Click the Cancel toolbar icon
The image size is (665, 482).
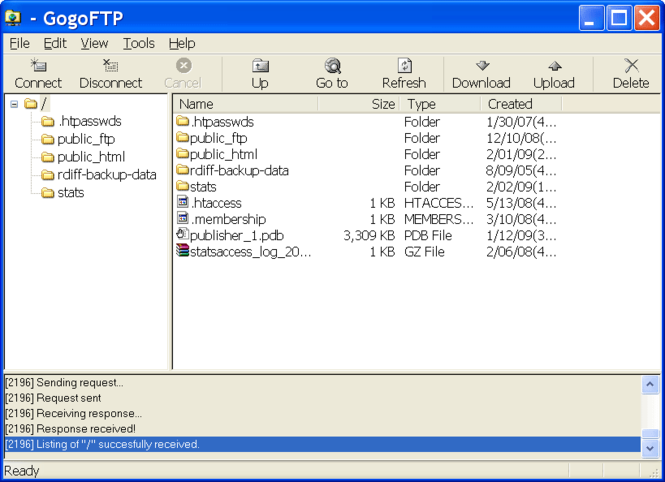pos(183,66)
